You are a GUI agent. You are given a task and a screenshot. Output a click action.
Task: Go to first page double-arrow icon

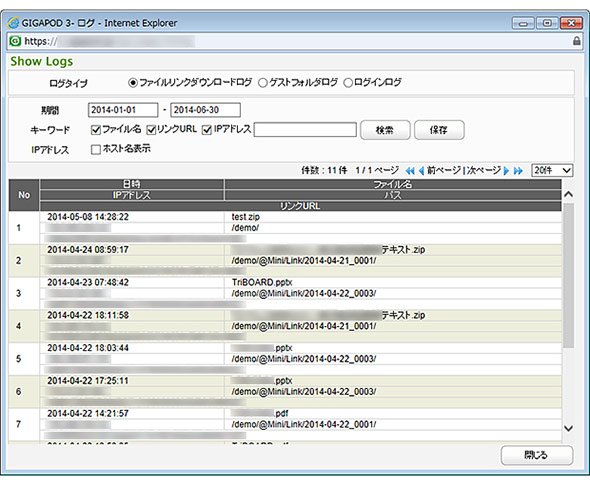coord(410,171)
